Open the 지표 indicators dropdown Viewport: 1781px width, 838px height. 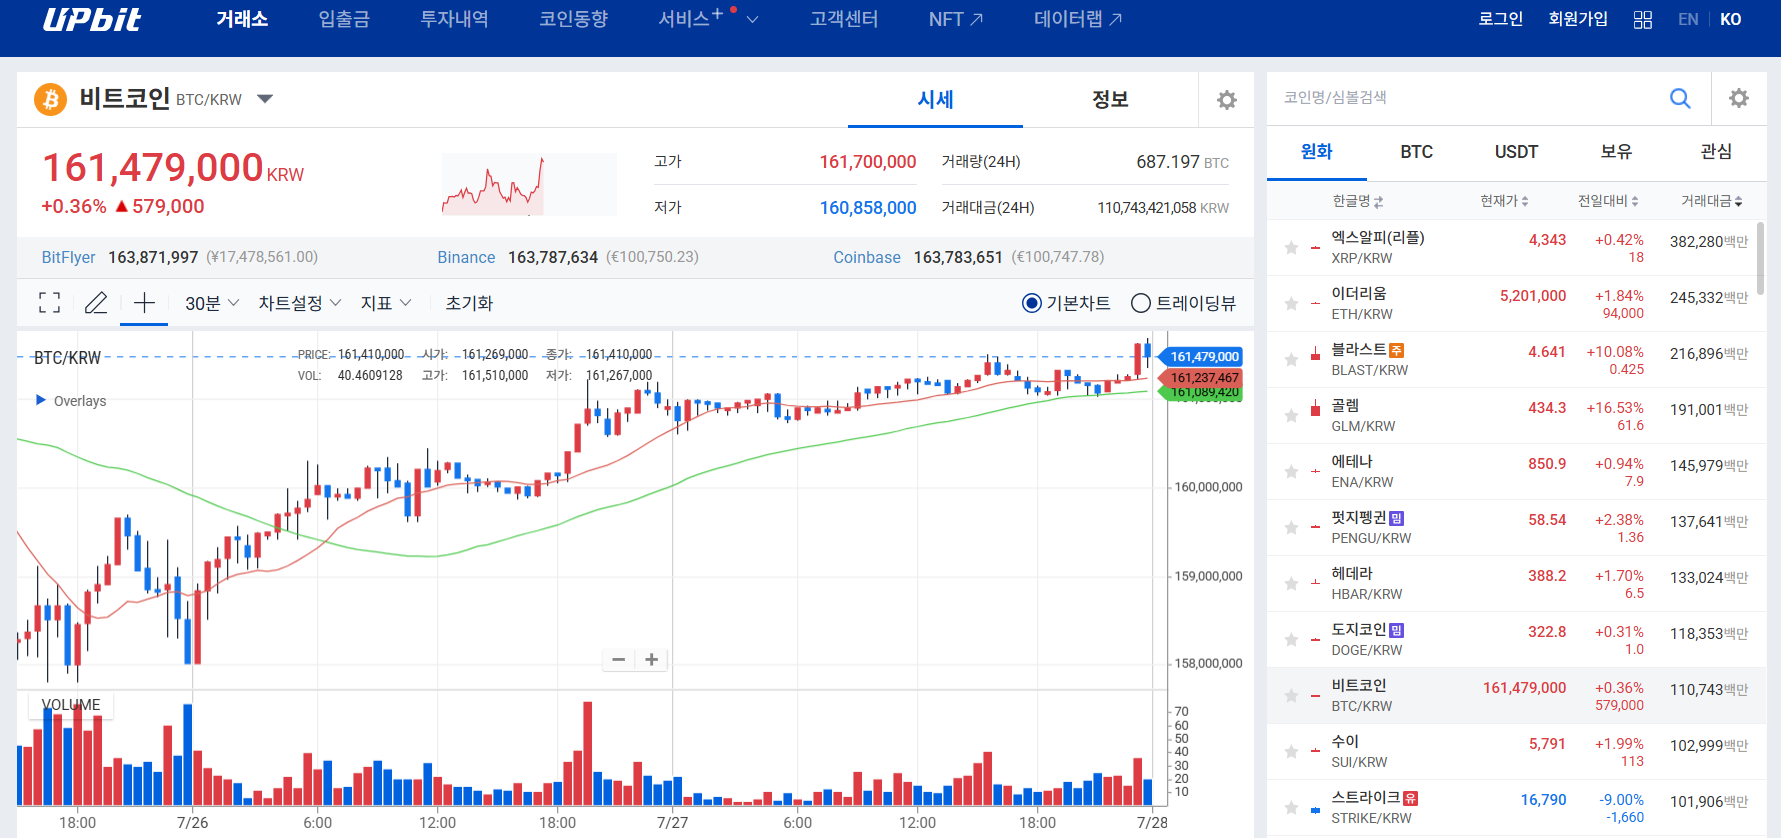[x=386, y=303]
